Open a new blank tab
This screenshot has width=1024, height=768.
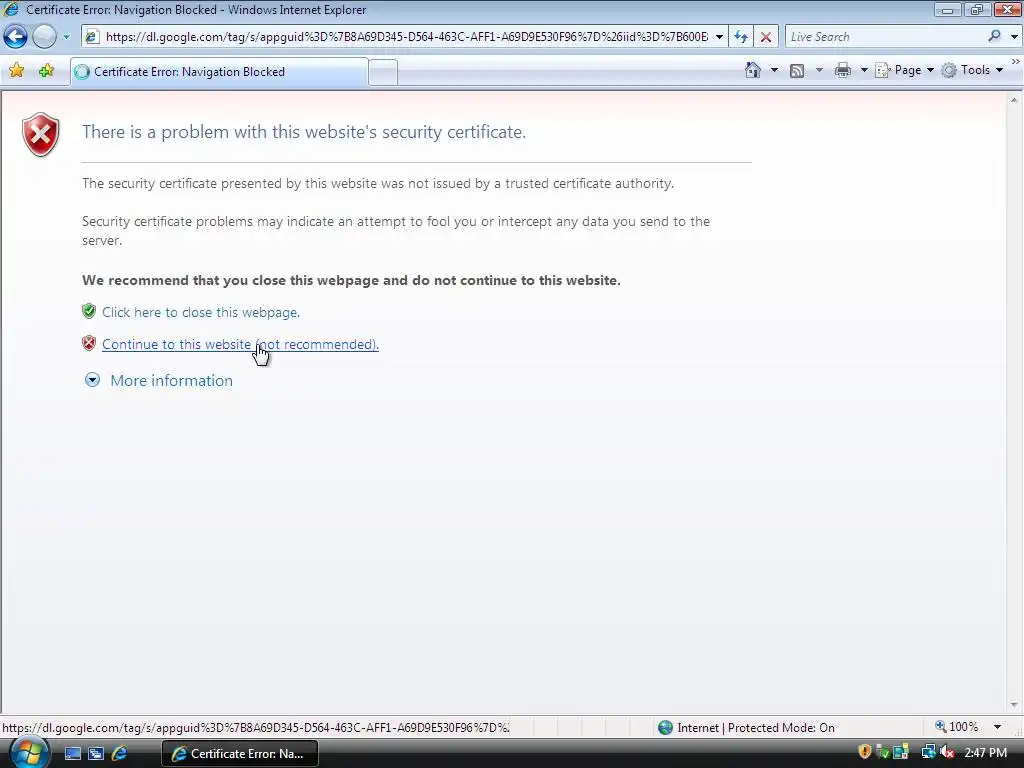click(383, 72)
